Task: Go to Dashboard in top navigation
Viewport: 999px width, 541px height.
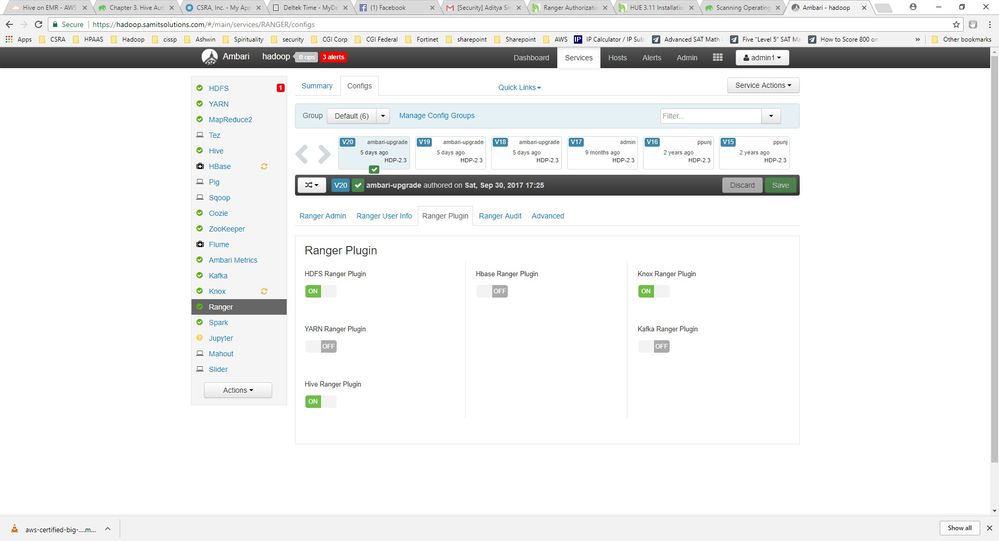Action: (531, 57)
